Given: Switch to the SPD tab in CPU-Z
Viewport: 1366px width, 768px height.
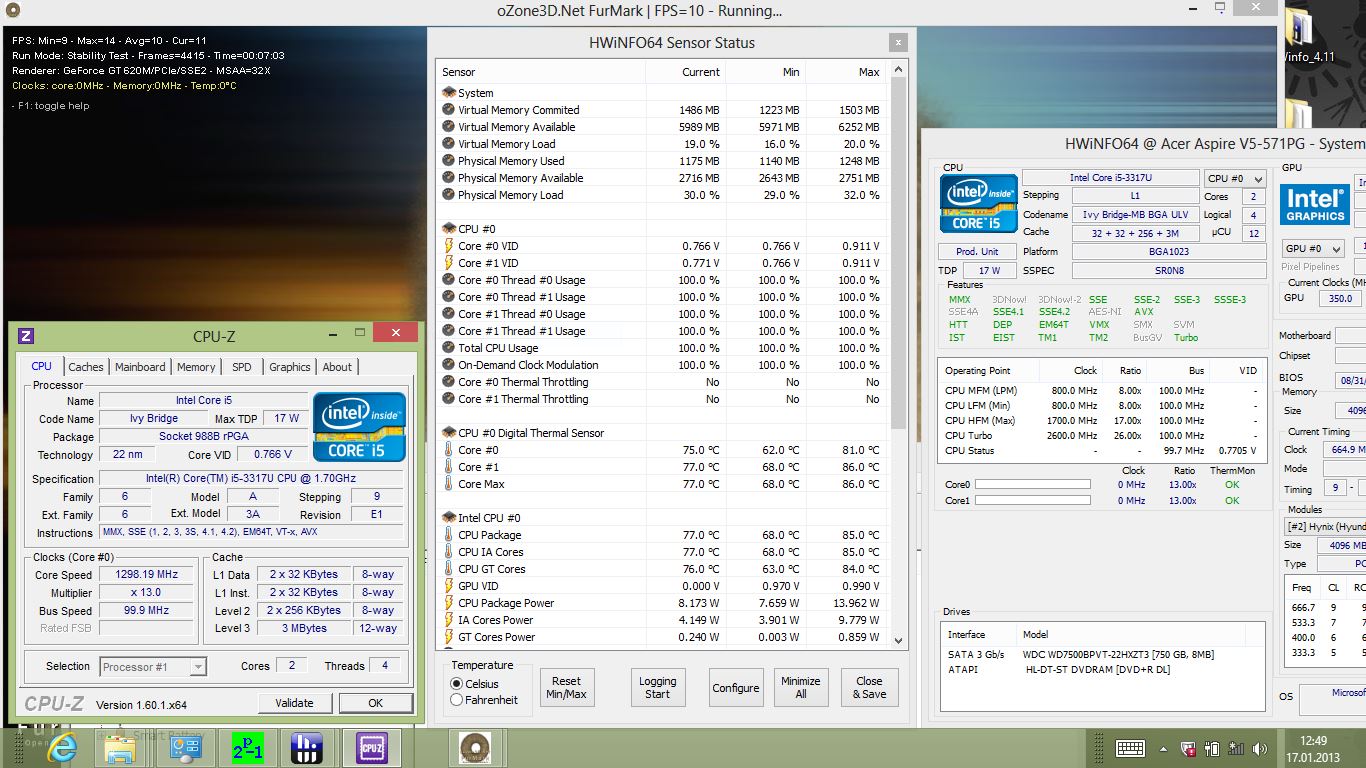Looking at the screenshot, I should point(242,367).
